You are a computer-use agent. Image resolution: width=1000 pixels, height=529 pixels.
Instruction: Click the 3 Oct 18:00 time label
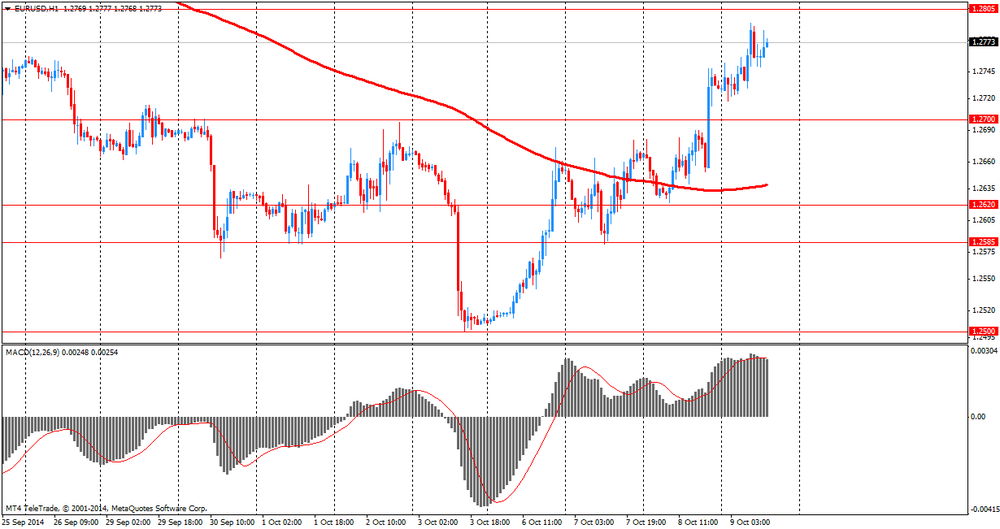point(491,522)
